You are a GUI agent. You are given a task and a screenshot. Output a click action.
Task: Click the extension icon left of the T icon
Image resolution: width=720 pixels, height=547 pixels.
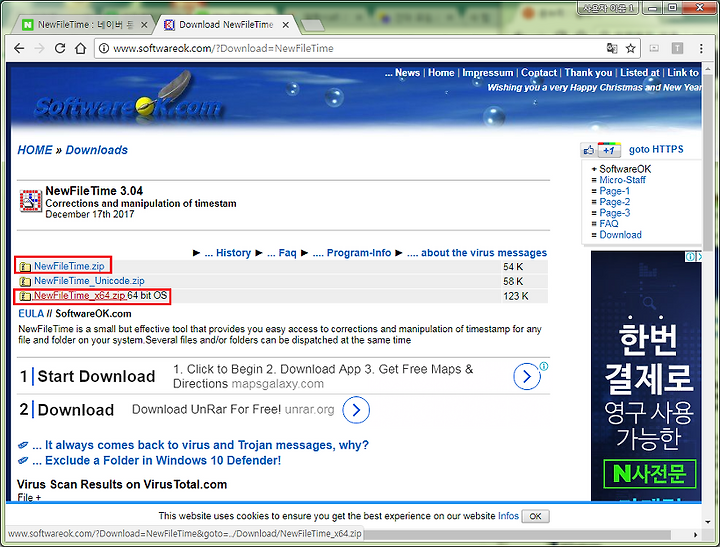pos(654,48)
